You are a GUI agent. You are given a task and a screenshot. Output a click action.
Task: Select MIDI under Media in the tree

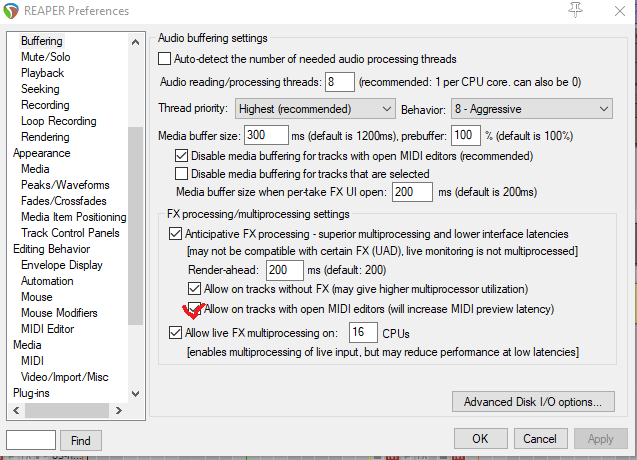pos(32,361)
